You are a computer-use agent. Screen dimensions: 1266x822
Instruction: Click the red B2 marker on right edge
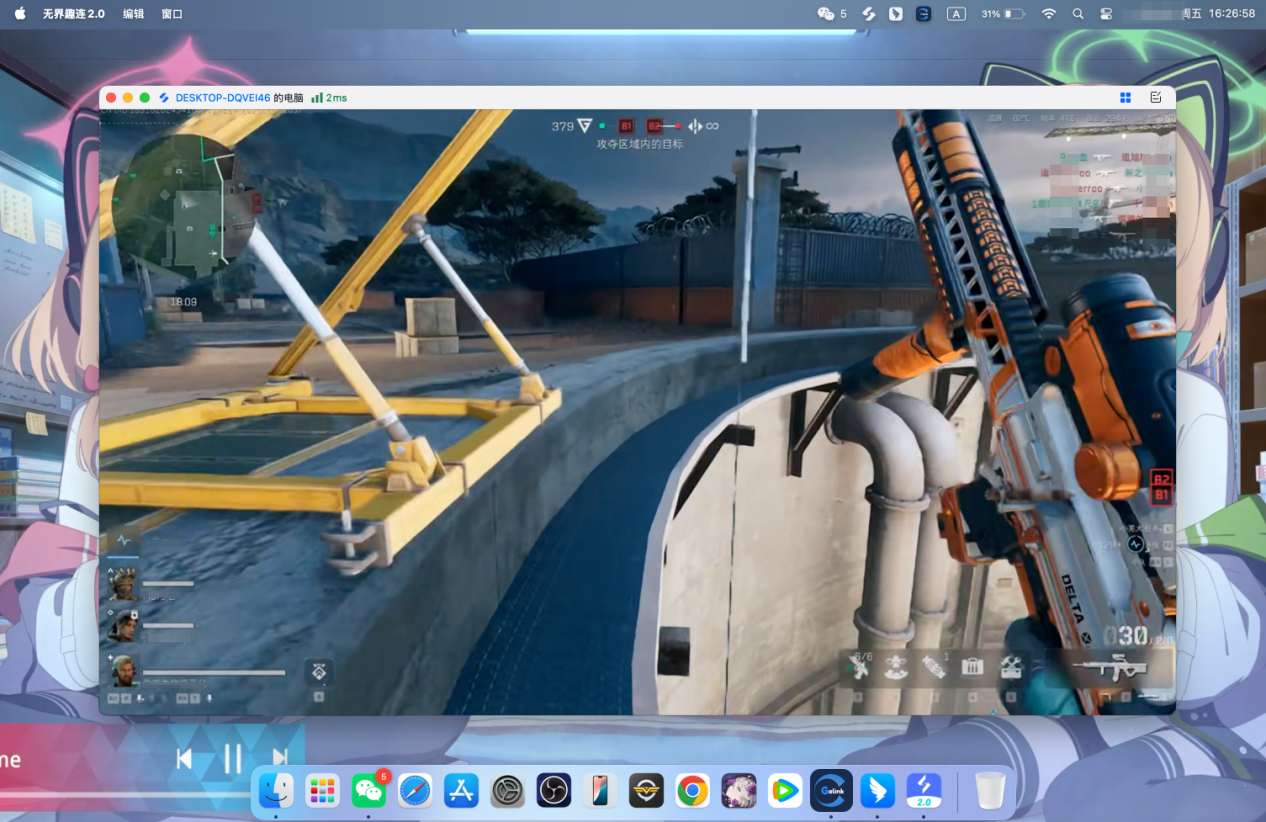click(x=1161, y=478)
